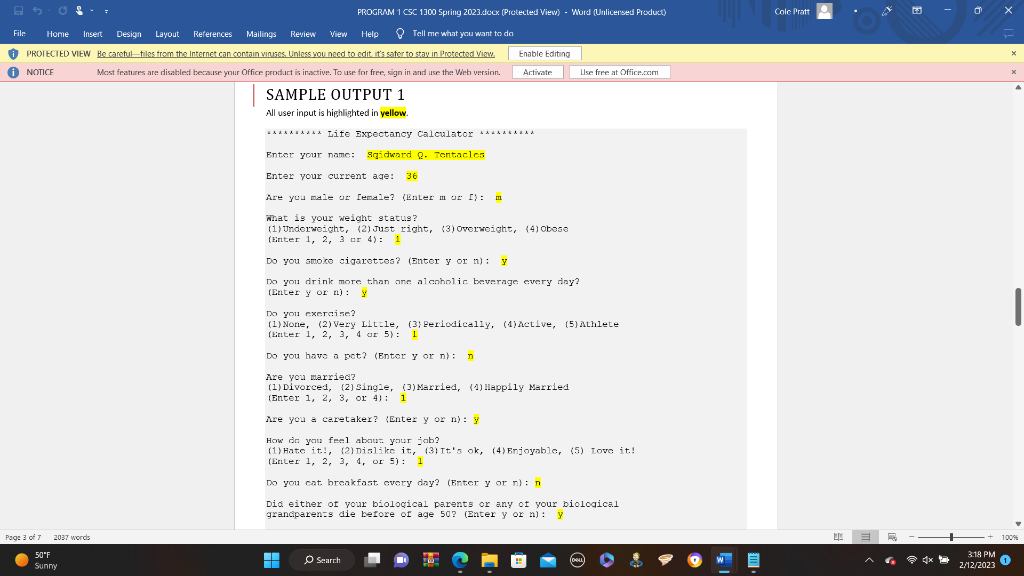Click the zoom out minus button
Screen dimensions: 1024x576
[x=912, y=537]
